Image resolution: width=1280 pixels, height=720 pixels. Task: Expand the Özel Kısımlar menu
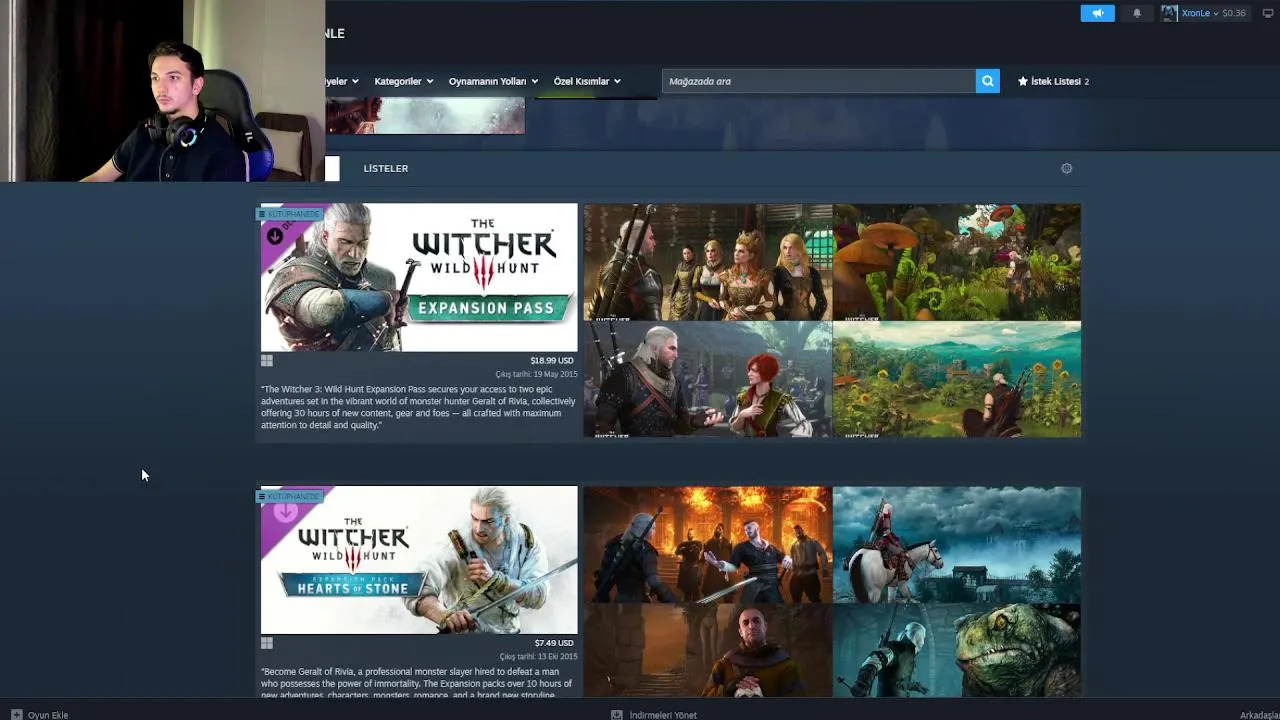[587, 81]
